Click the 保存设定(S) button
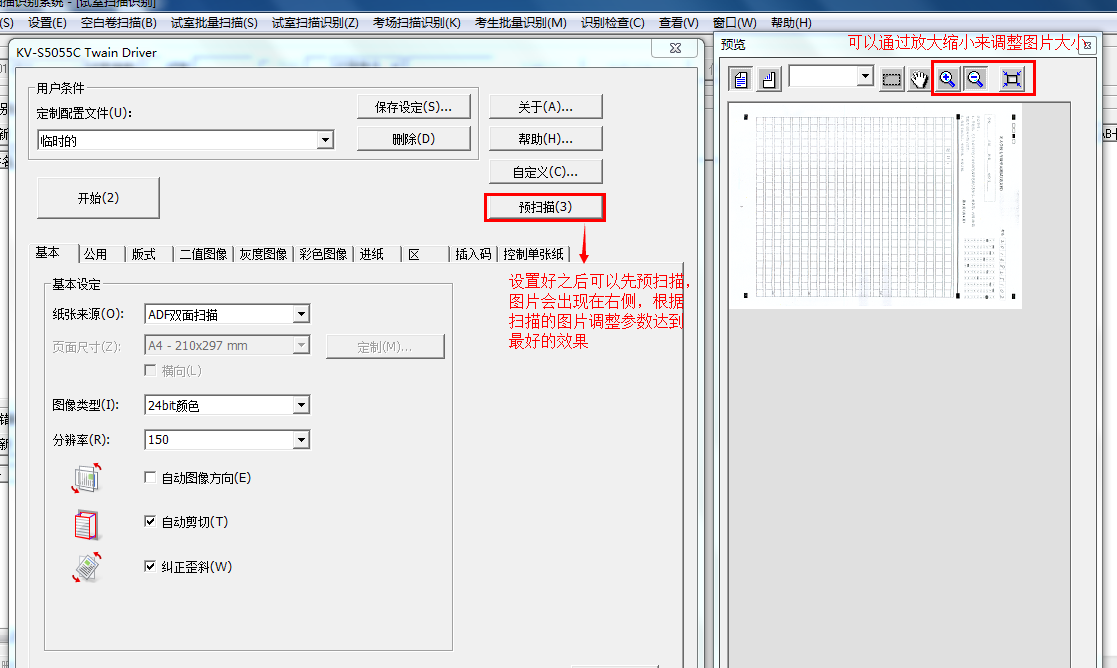1117x668 pixels. [x=413, y=106]
